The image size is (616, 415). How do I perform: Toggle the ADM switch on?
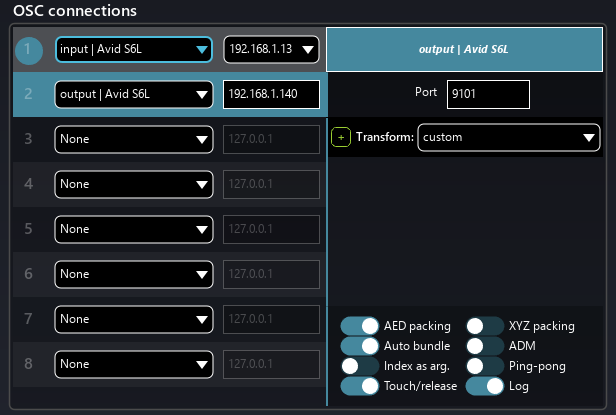pyautogui.click(x=485, y=346)
